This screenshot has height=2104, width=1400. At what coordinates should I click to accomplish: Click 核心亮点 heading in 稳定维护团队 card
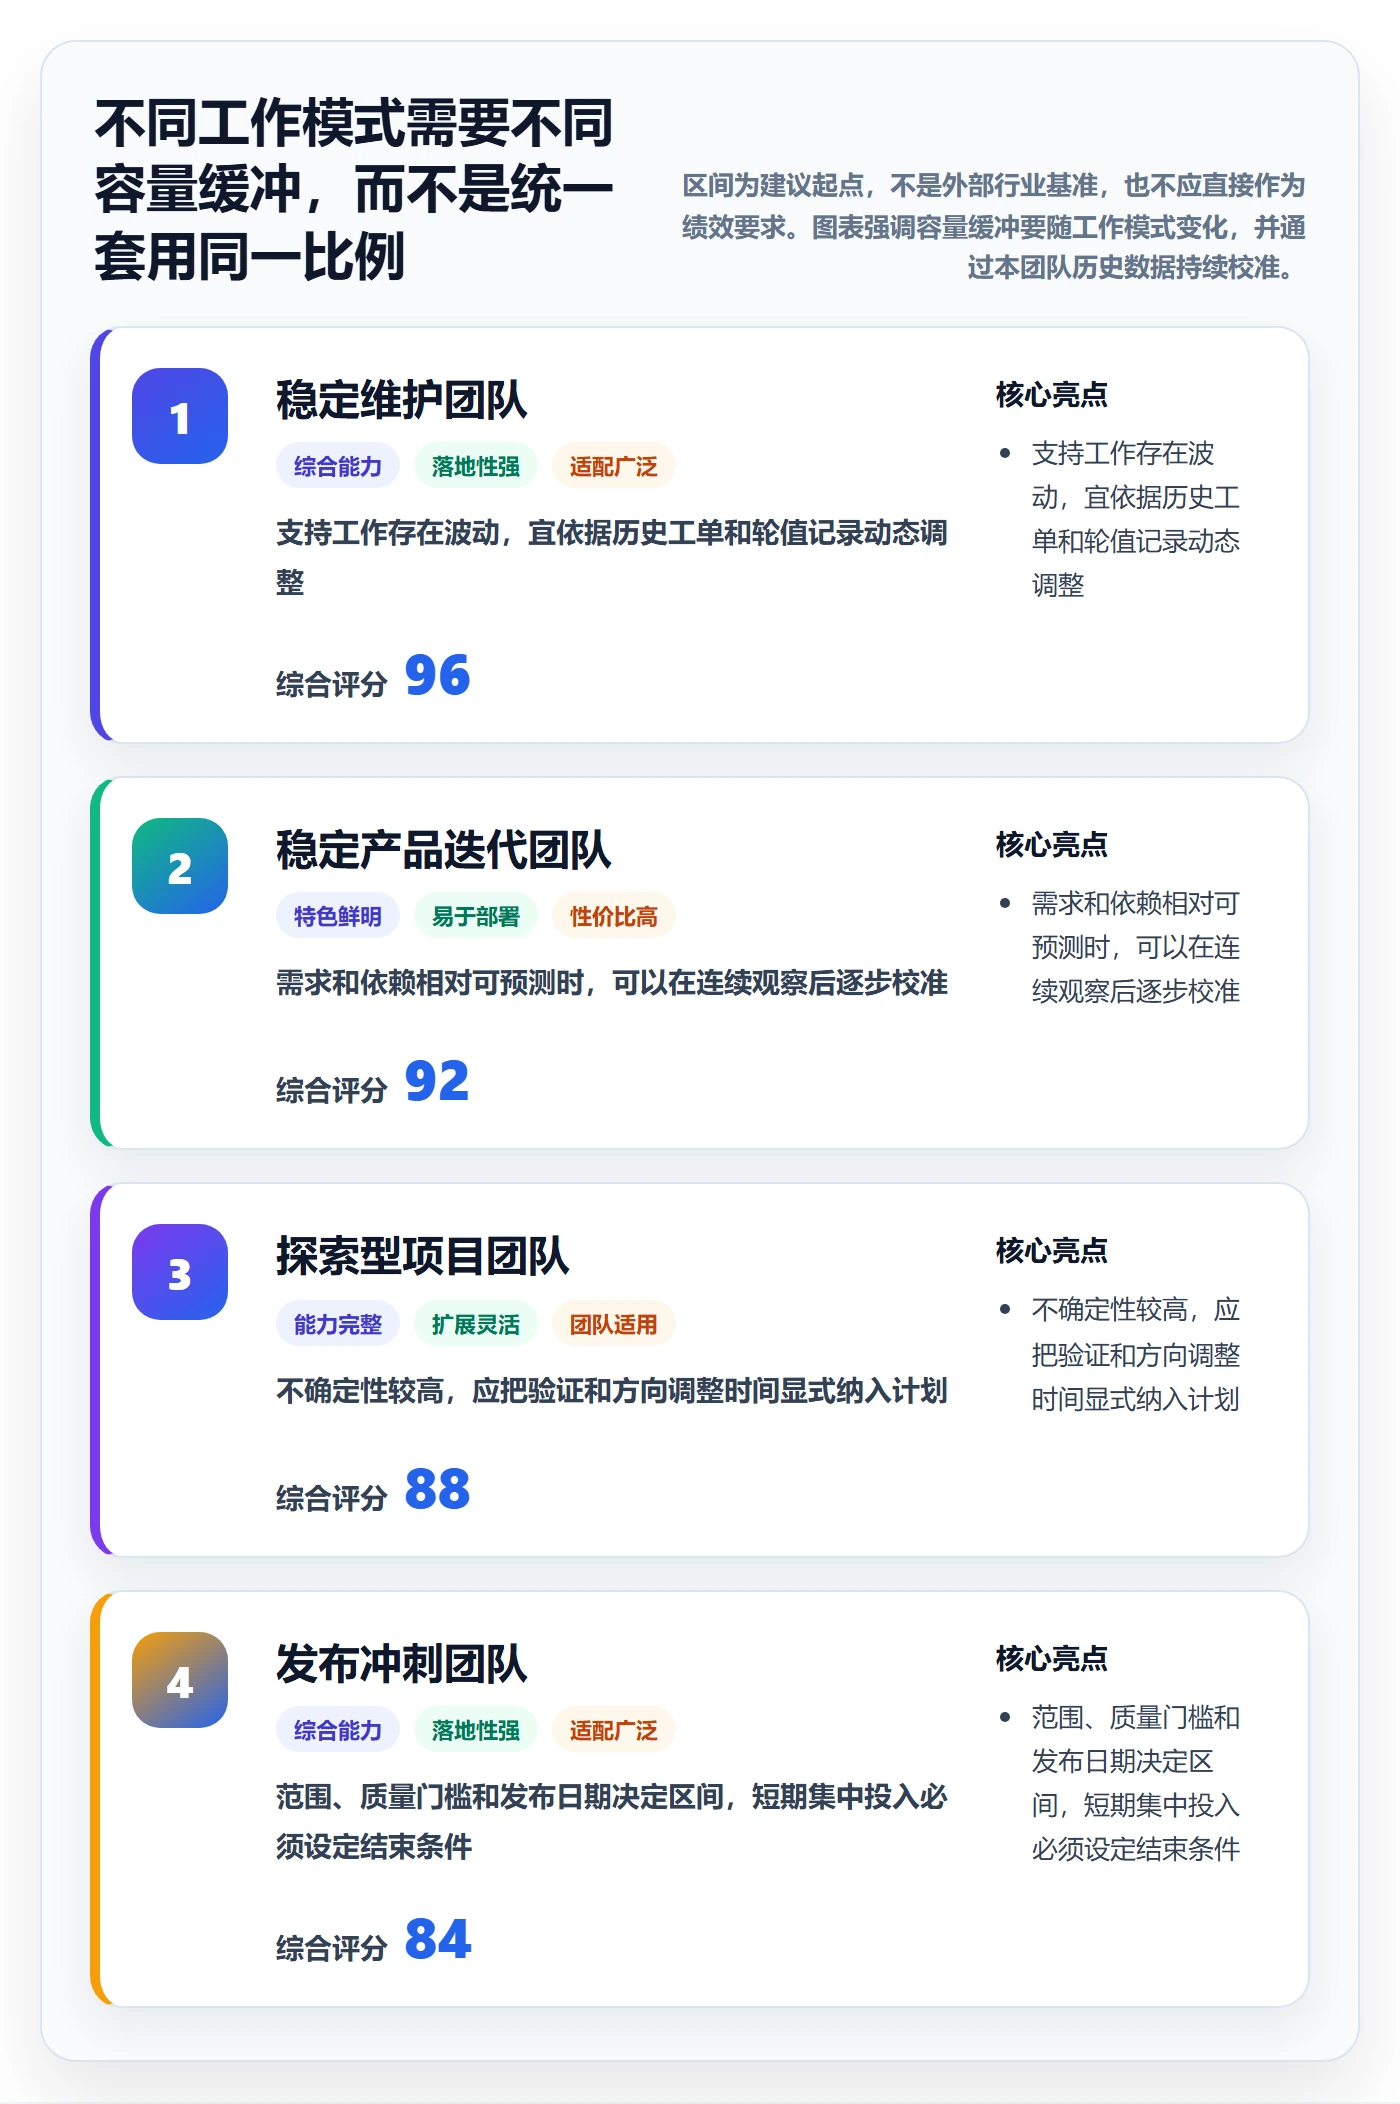coord(1052,395)
